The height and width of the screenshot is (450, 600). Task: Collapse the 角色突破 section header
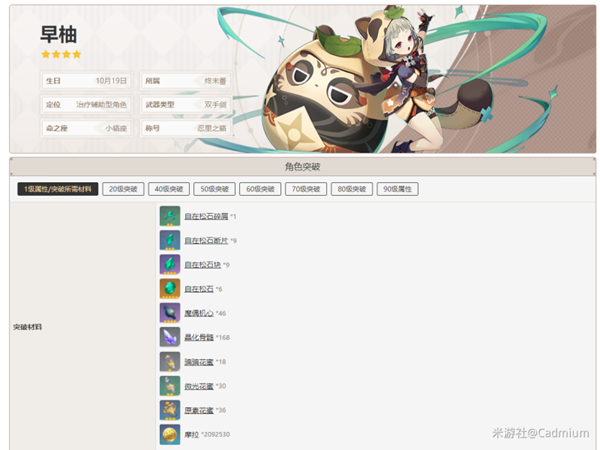tap(302, 166)
